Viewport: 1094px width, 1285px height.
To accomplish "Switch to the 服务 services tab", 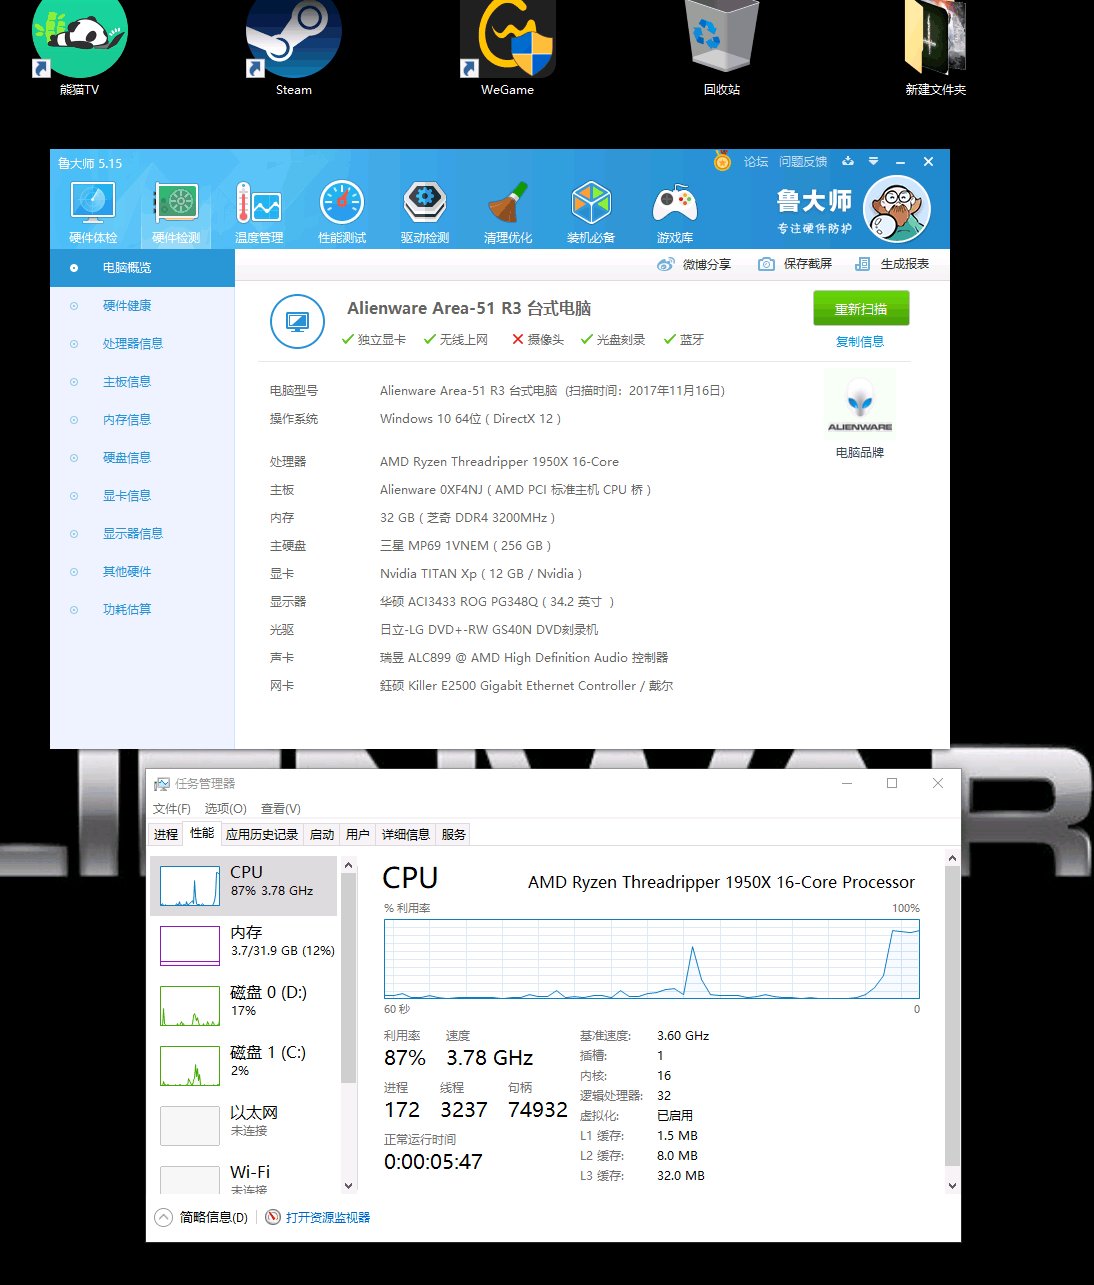I will [454, 834].
